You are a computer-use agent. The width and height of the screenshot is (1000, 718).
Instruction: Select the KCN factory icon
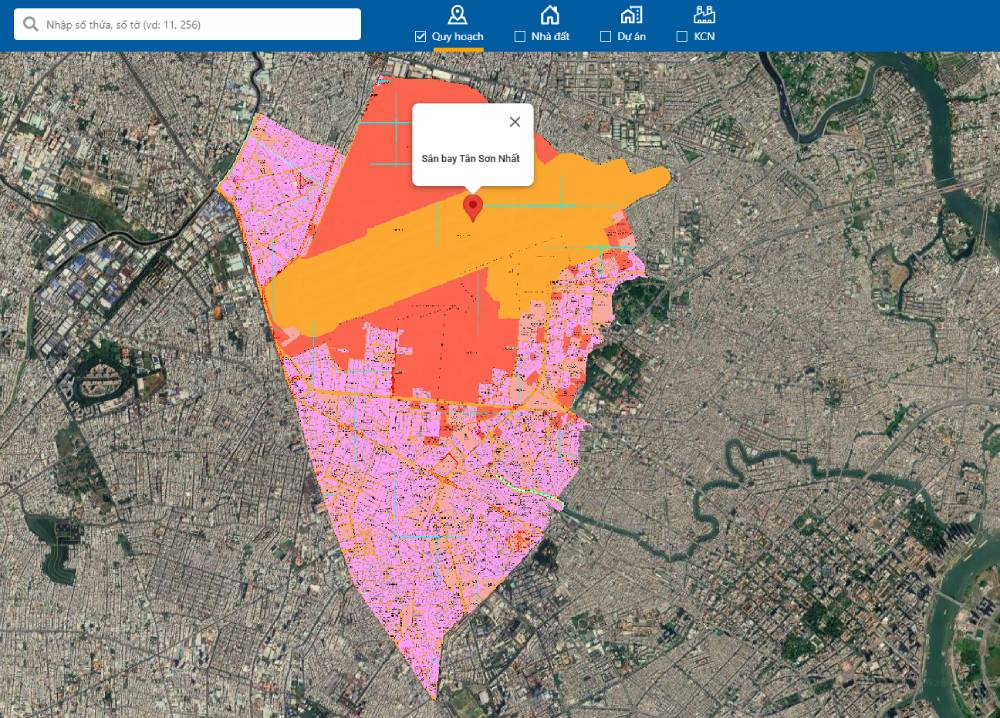click(705, 14)
